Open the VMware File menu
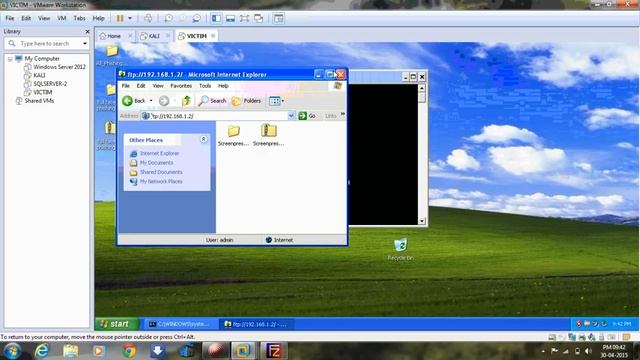The width and height of the screenshot is (640, 360). point(10,18)
